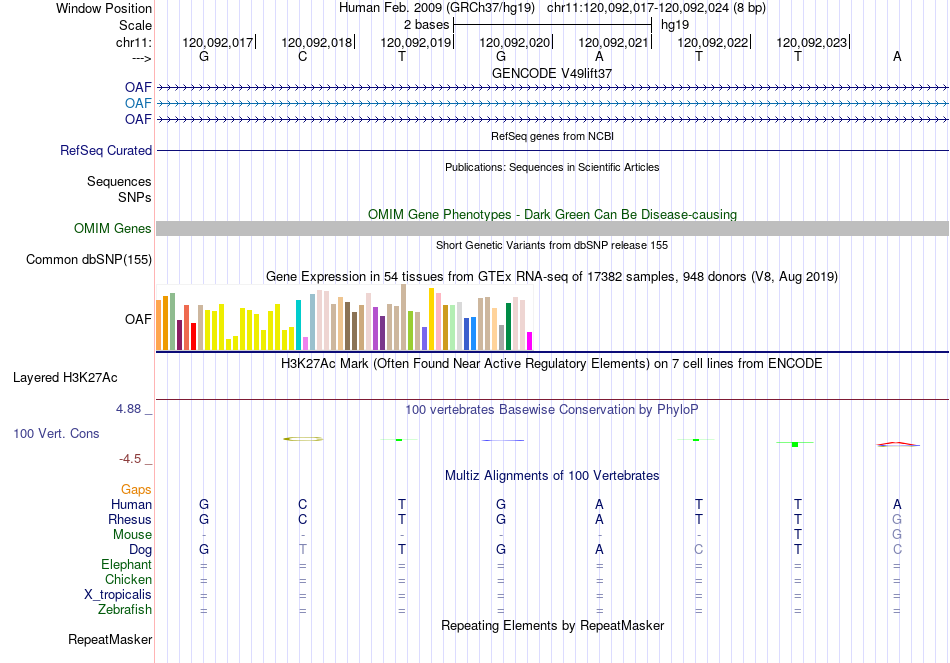Click the Window Position track label

pos(104,8)
